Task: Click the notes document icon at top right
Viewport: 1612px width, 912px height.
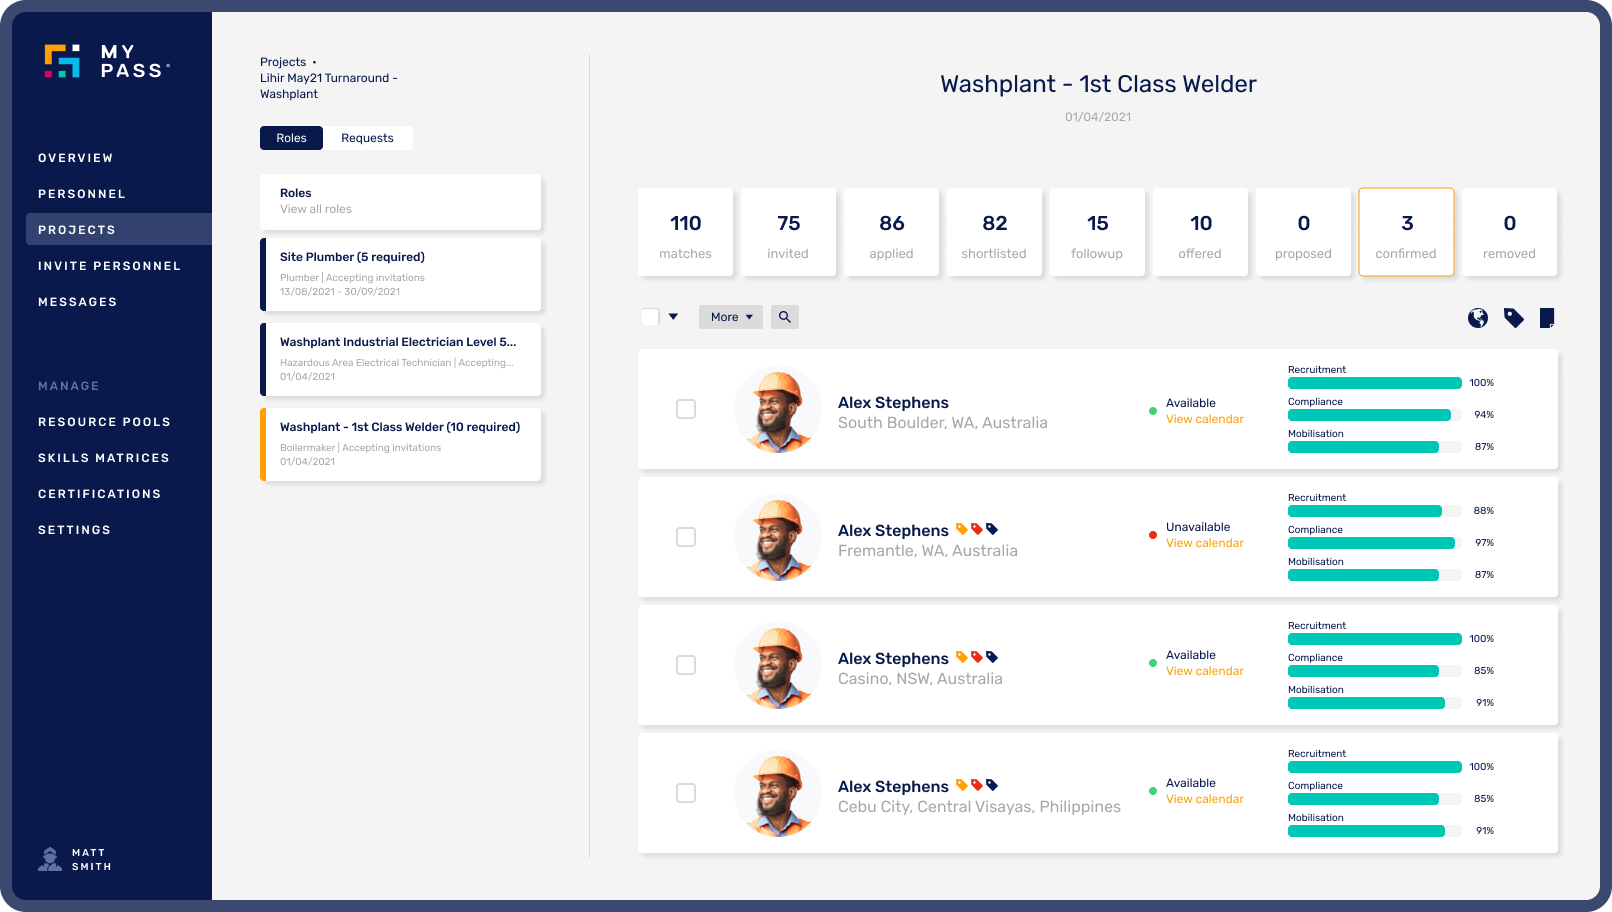Action: (x=1548, y=317)
